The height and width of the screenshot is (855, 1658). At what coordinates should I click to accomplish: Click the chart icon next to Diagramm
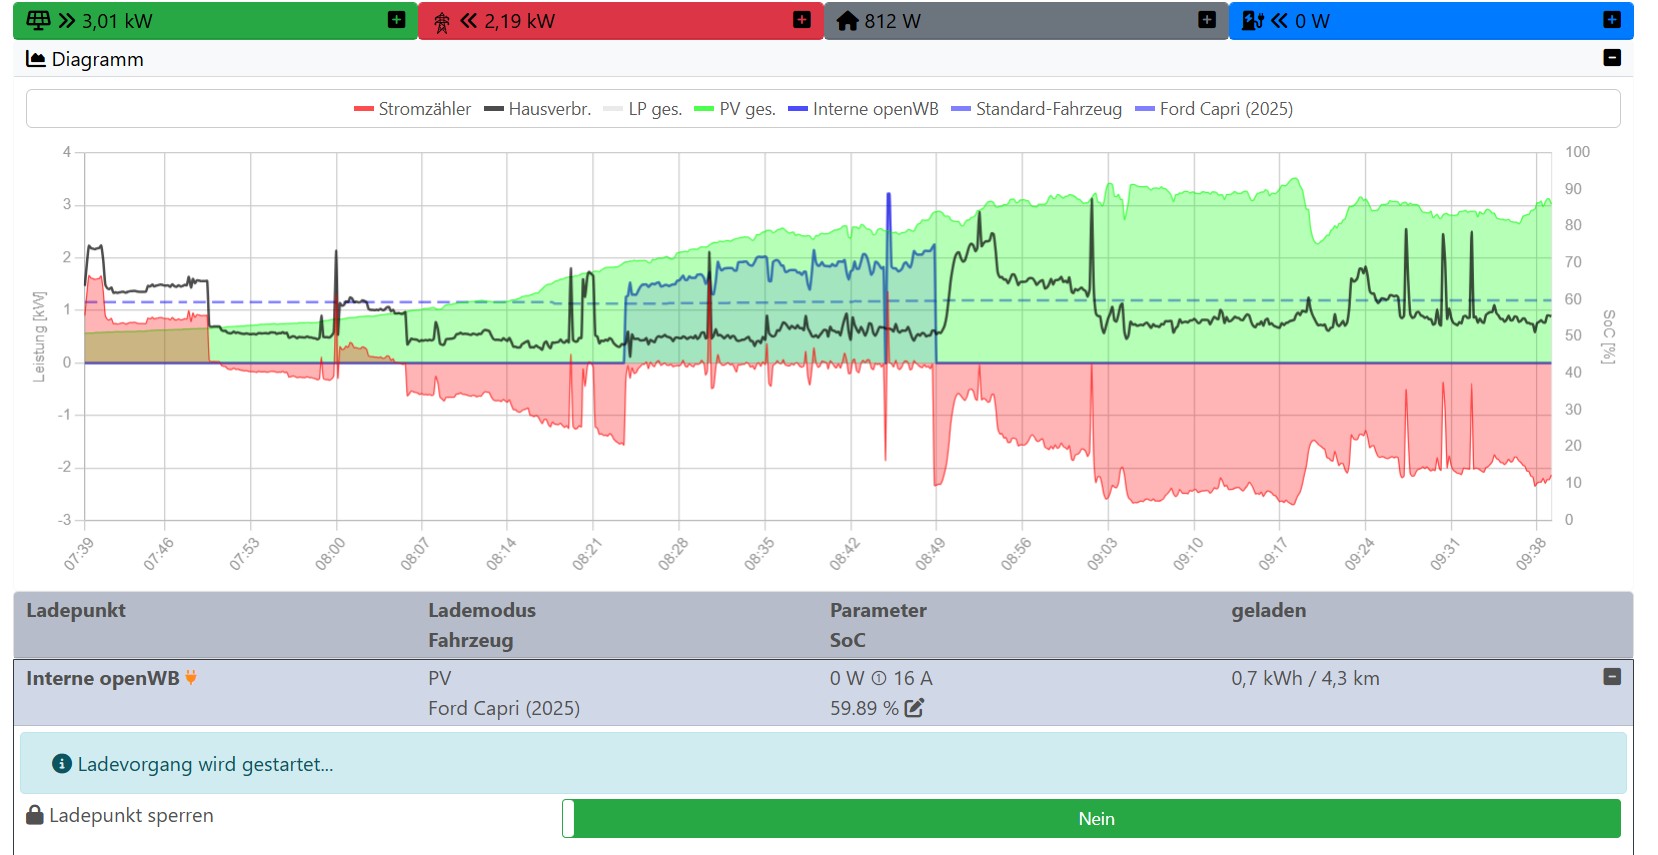click(36, 59)
